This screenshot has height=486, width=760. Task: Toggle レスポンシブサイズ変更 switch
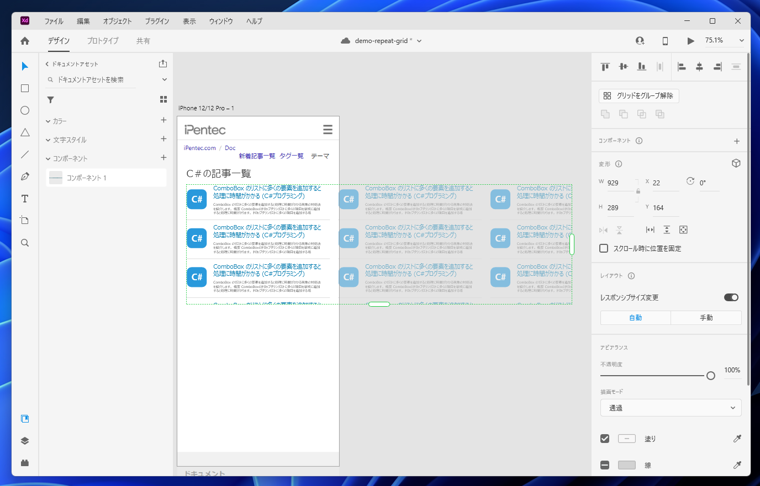(x=731, y=297)
